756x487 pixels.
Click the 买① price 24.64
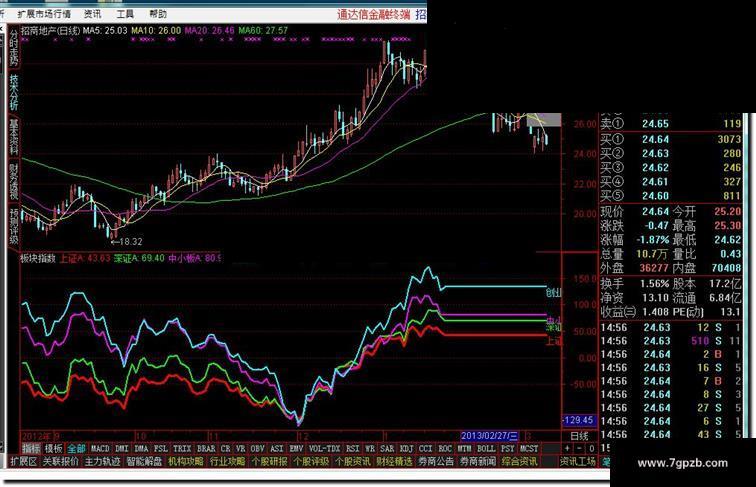(x=655, y=139)
